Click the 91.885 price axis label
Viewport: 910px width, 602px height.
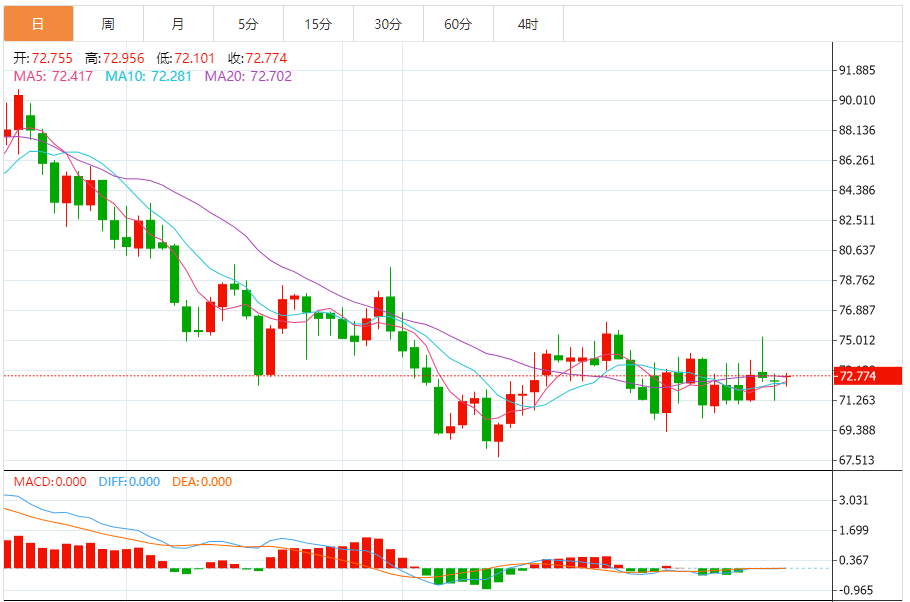[x=857, y=70]
